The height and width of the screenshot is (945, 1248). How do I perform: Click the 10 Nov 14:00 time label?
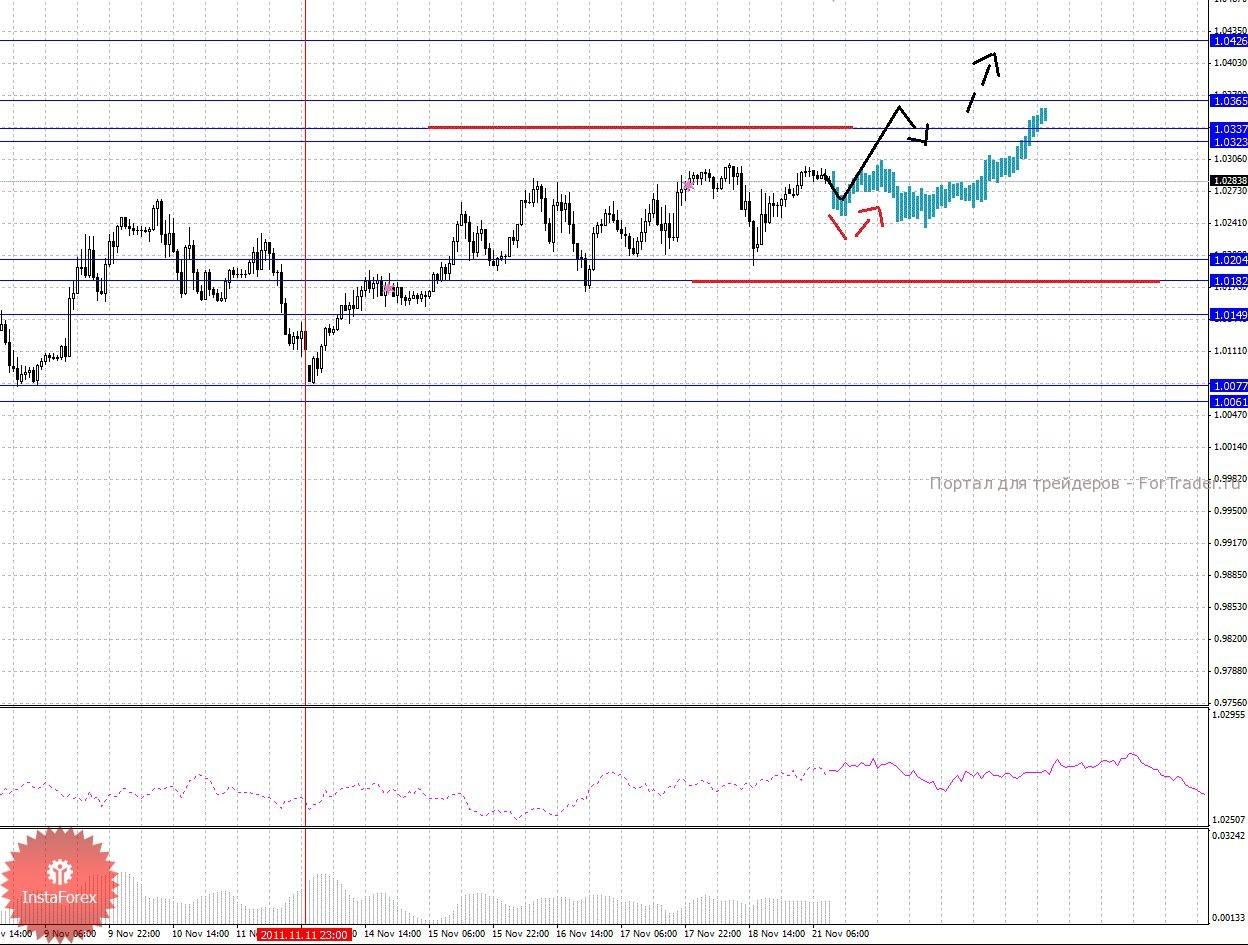pyautogui.click(x=199, y=934)
